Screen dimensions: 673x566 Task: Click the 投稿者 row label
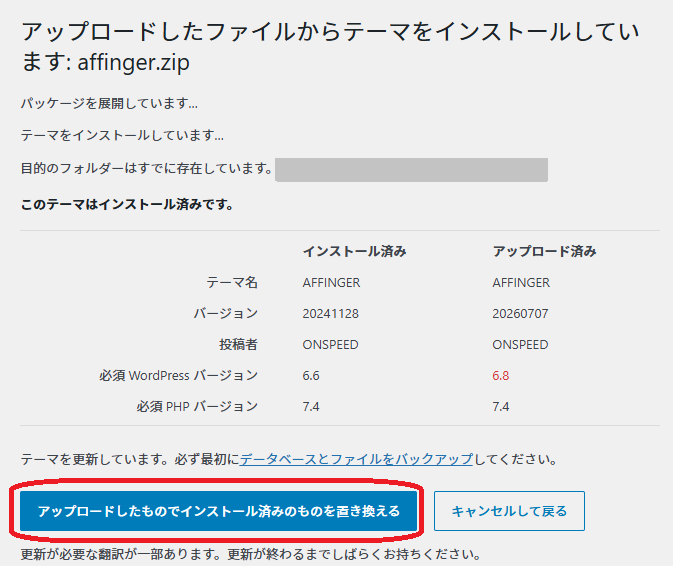pyautogui.click(x=238, y=344)
